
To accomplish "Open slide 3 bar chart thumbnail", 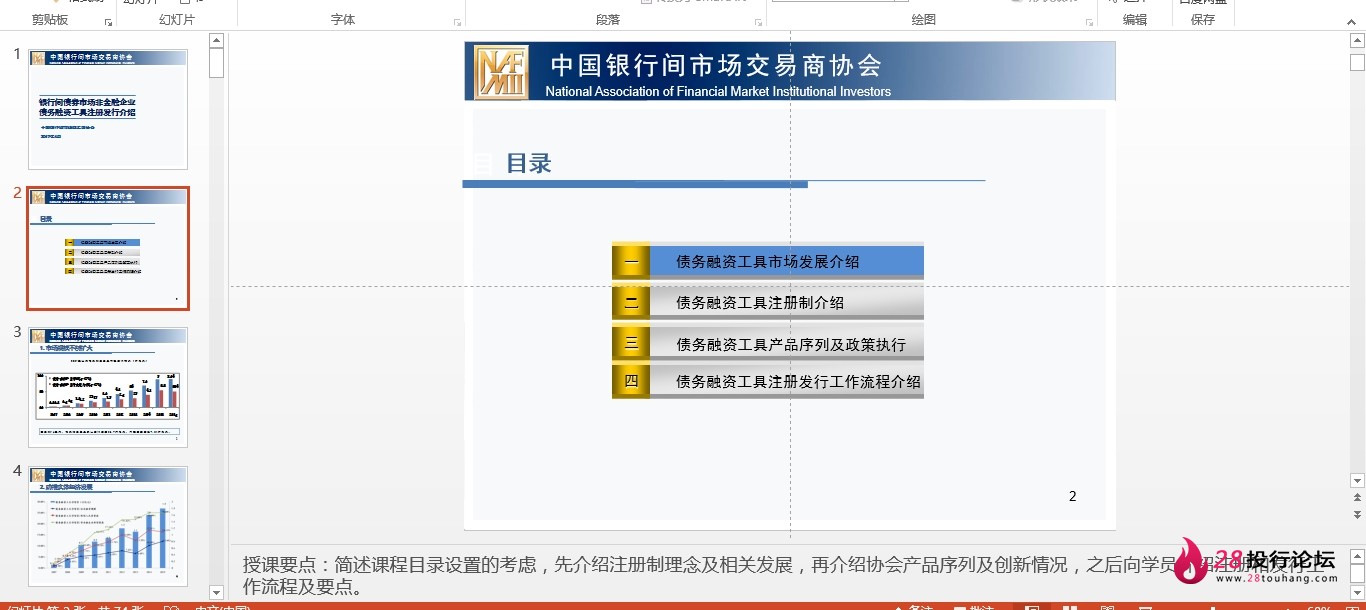I will [108, 386].
